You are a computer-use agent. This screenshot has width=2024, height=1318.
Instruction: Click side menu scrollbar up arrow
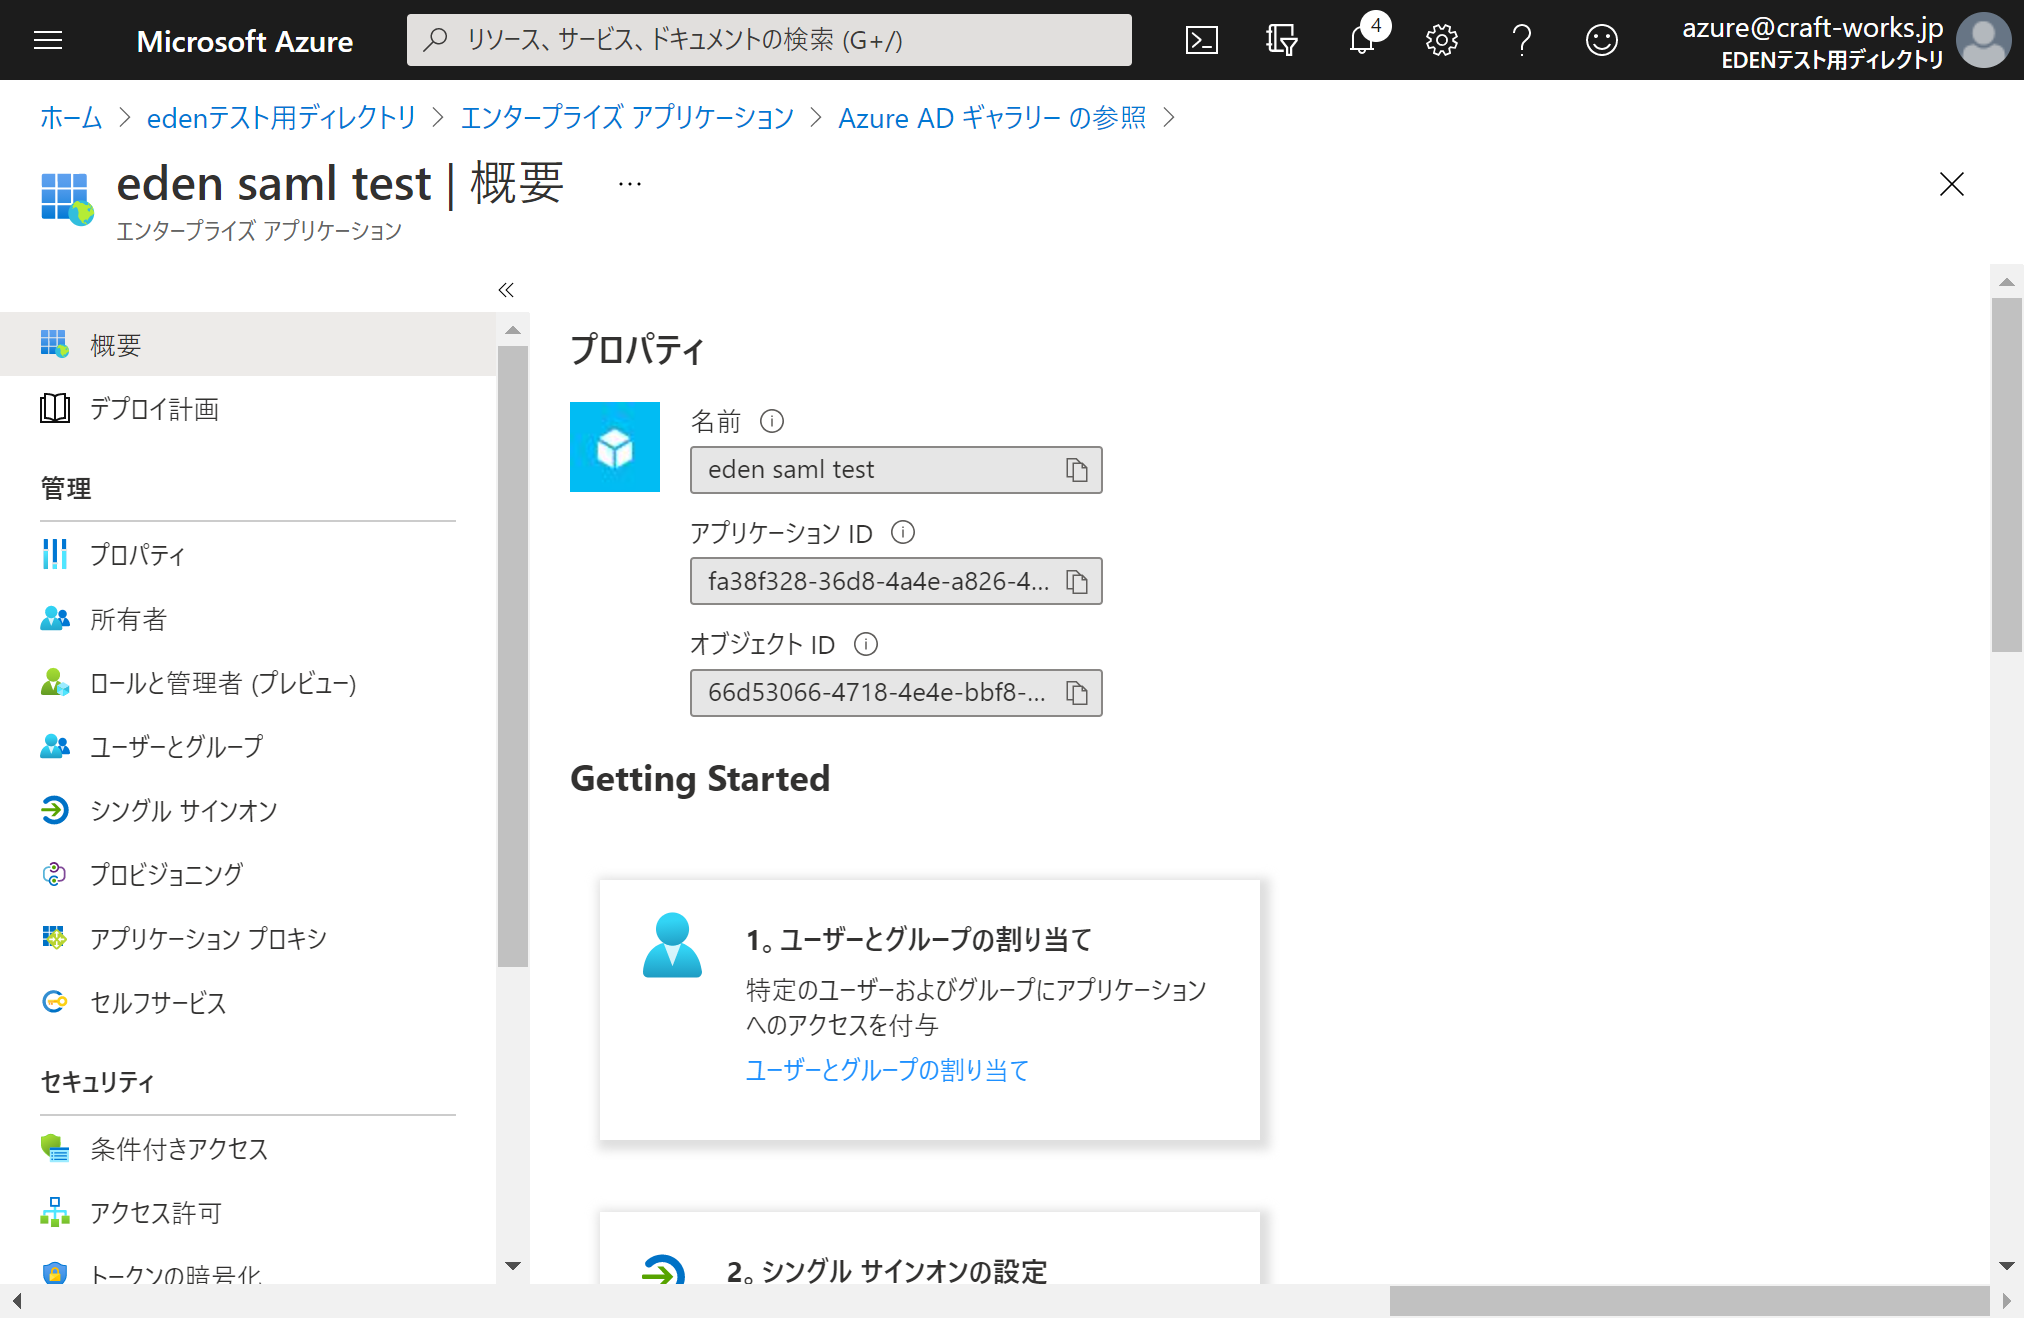click(513, 330)
